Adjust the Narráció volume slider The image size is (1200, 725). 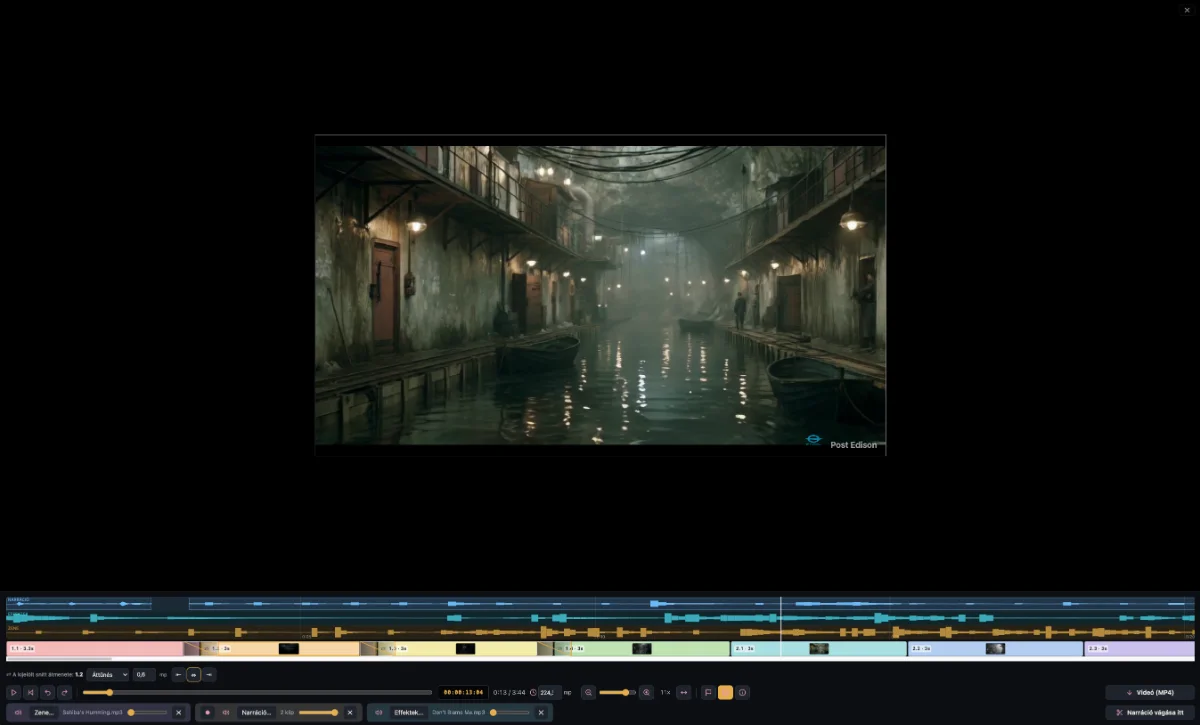point(319,713)
